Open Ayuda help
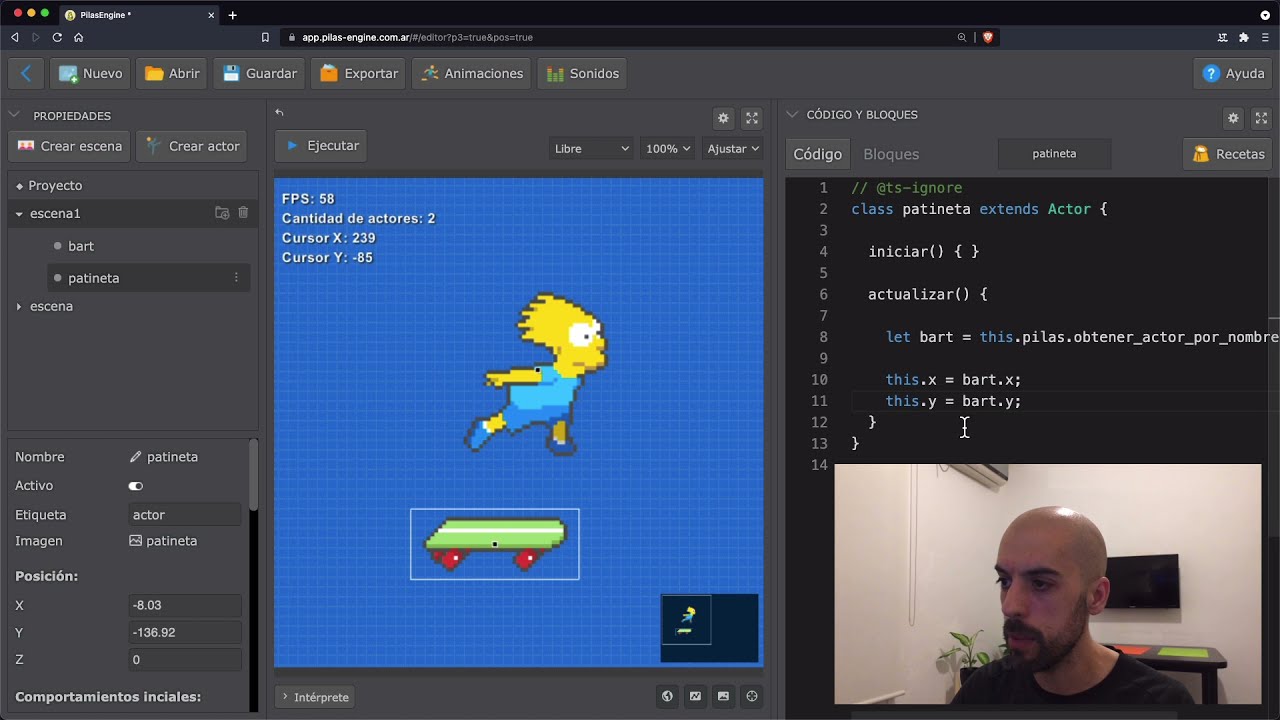Image resolution: width=1280 pixels, height=720 pixels. pos(1234,73)
